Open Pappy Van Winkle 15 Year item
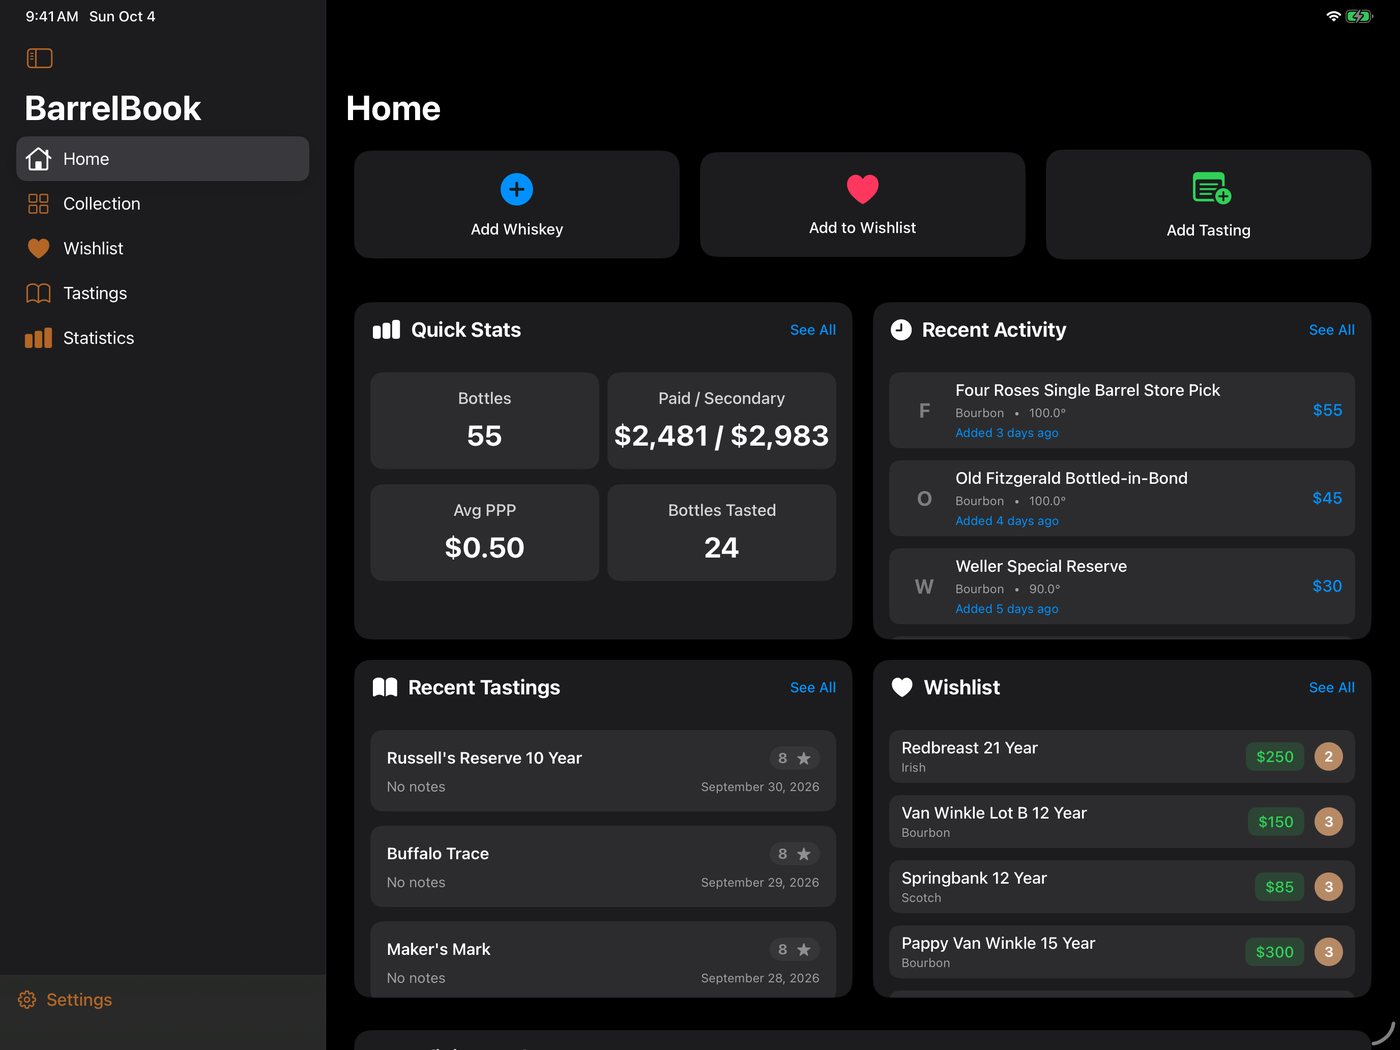This screenshot has height=1050, width=1400. coord(1122,952)
